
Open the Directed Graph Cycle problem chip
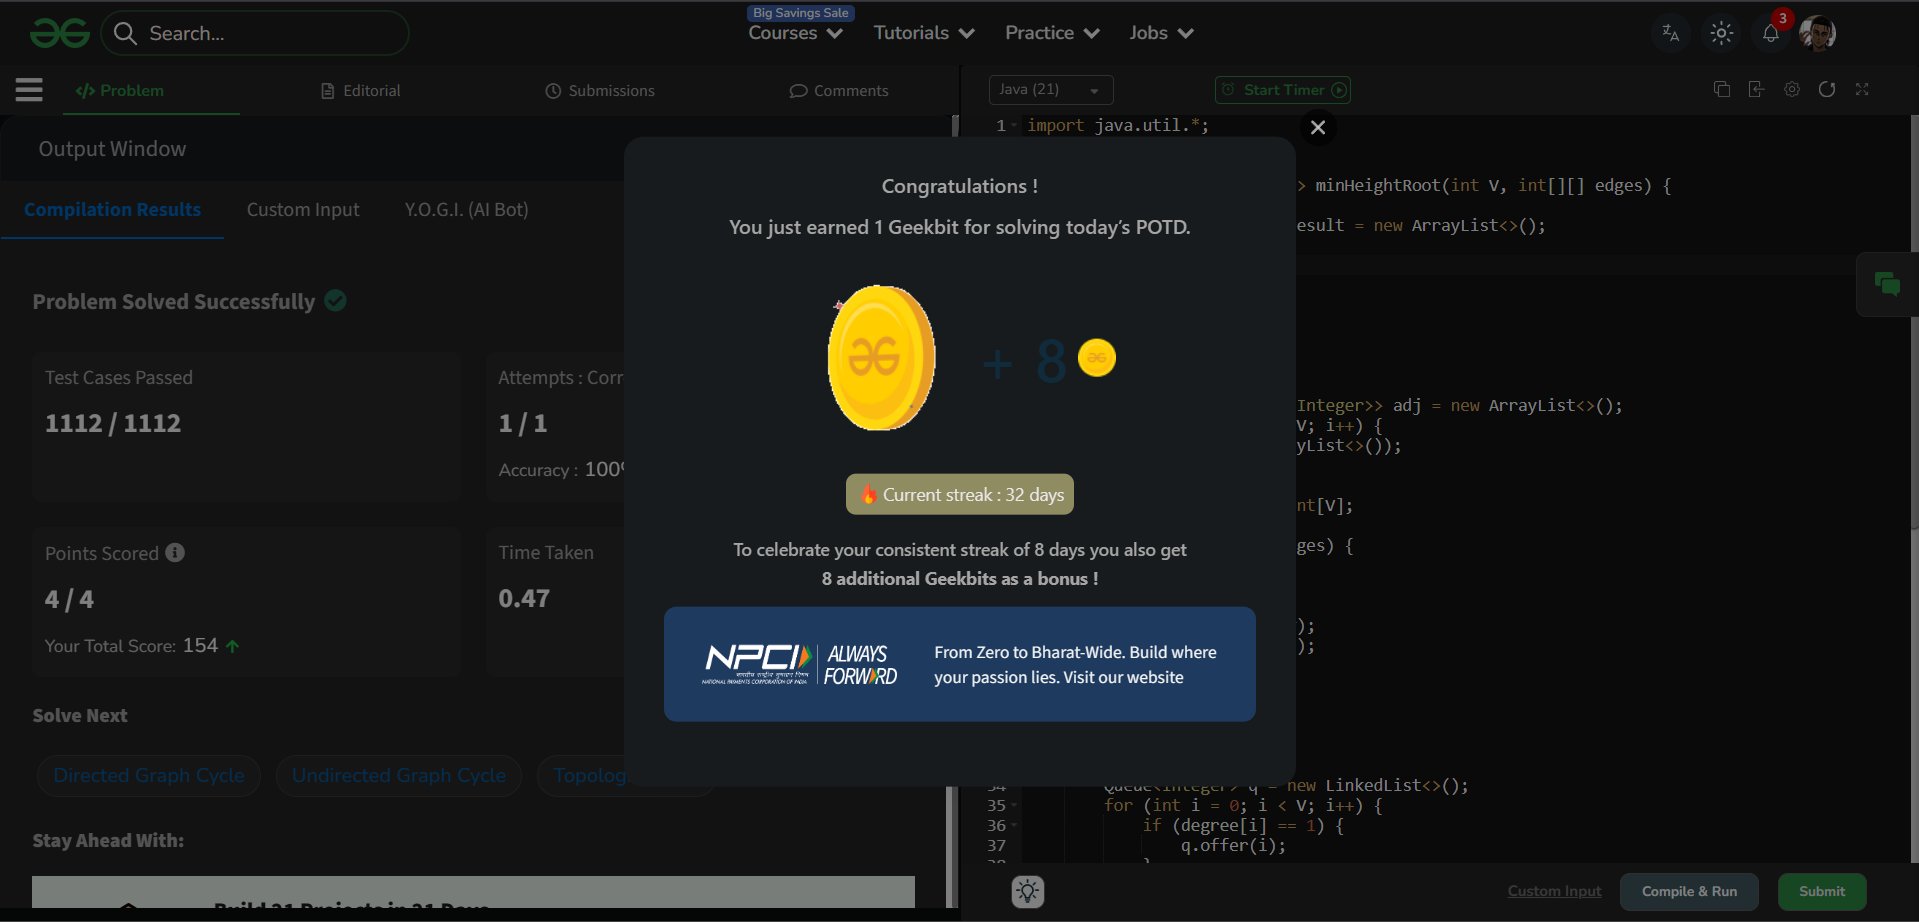[x=149, y=776]
